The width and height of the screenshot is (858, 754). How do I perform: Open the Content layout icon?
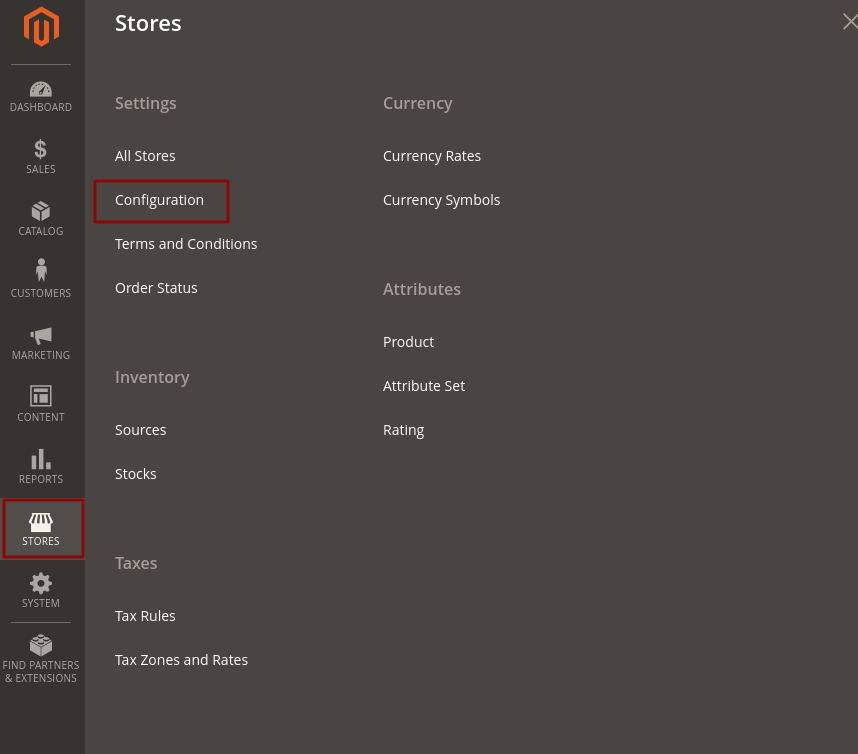[41, 397]
